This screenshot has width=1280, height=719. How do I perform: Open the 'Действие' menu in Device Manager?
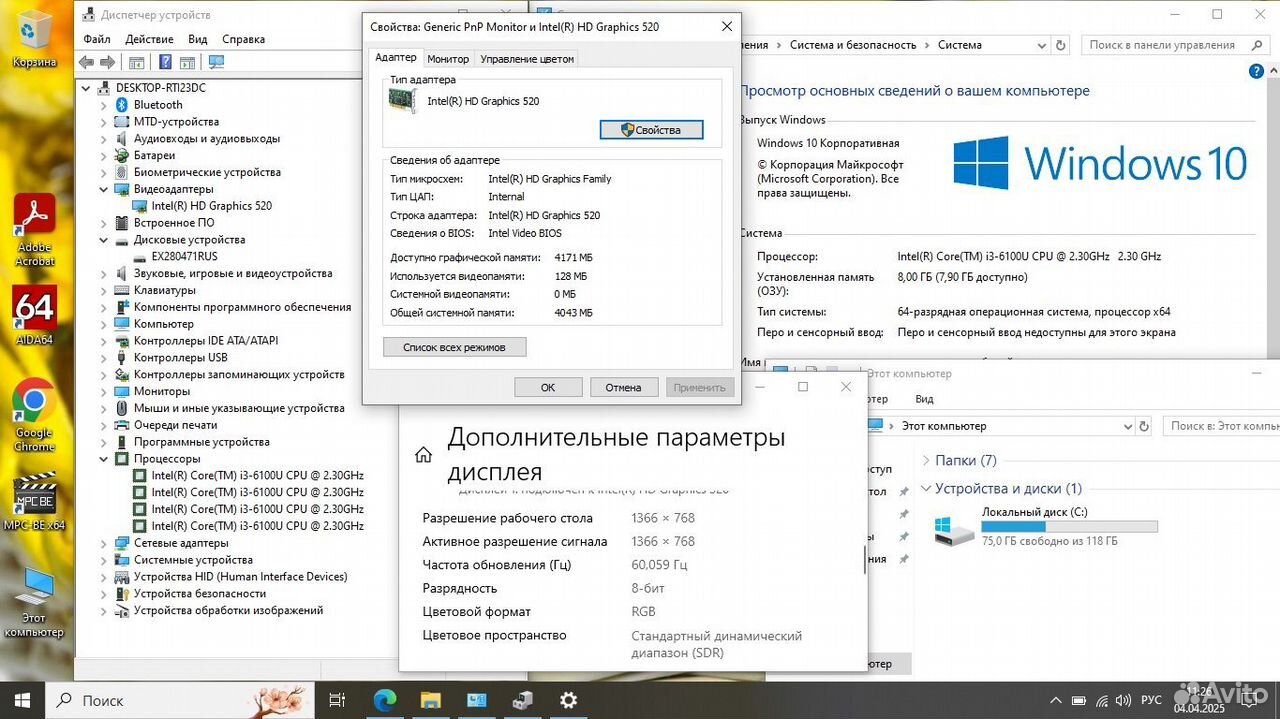[150, 39]
